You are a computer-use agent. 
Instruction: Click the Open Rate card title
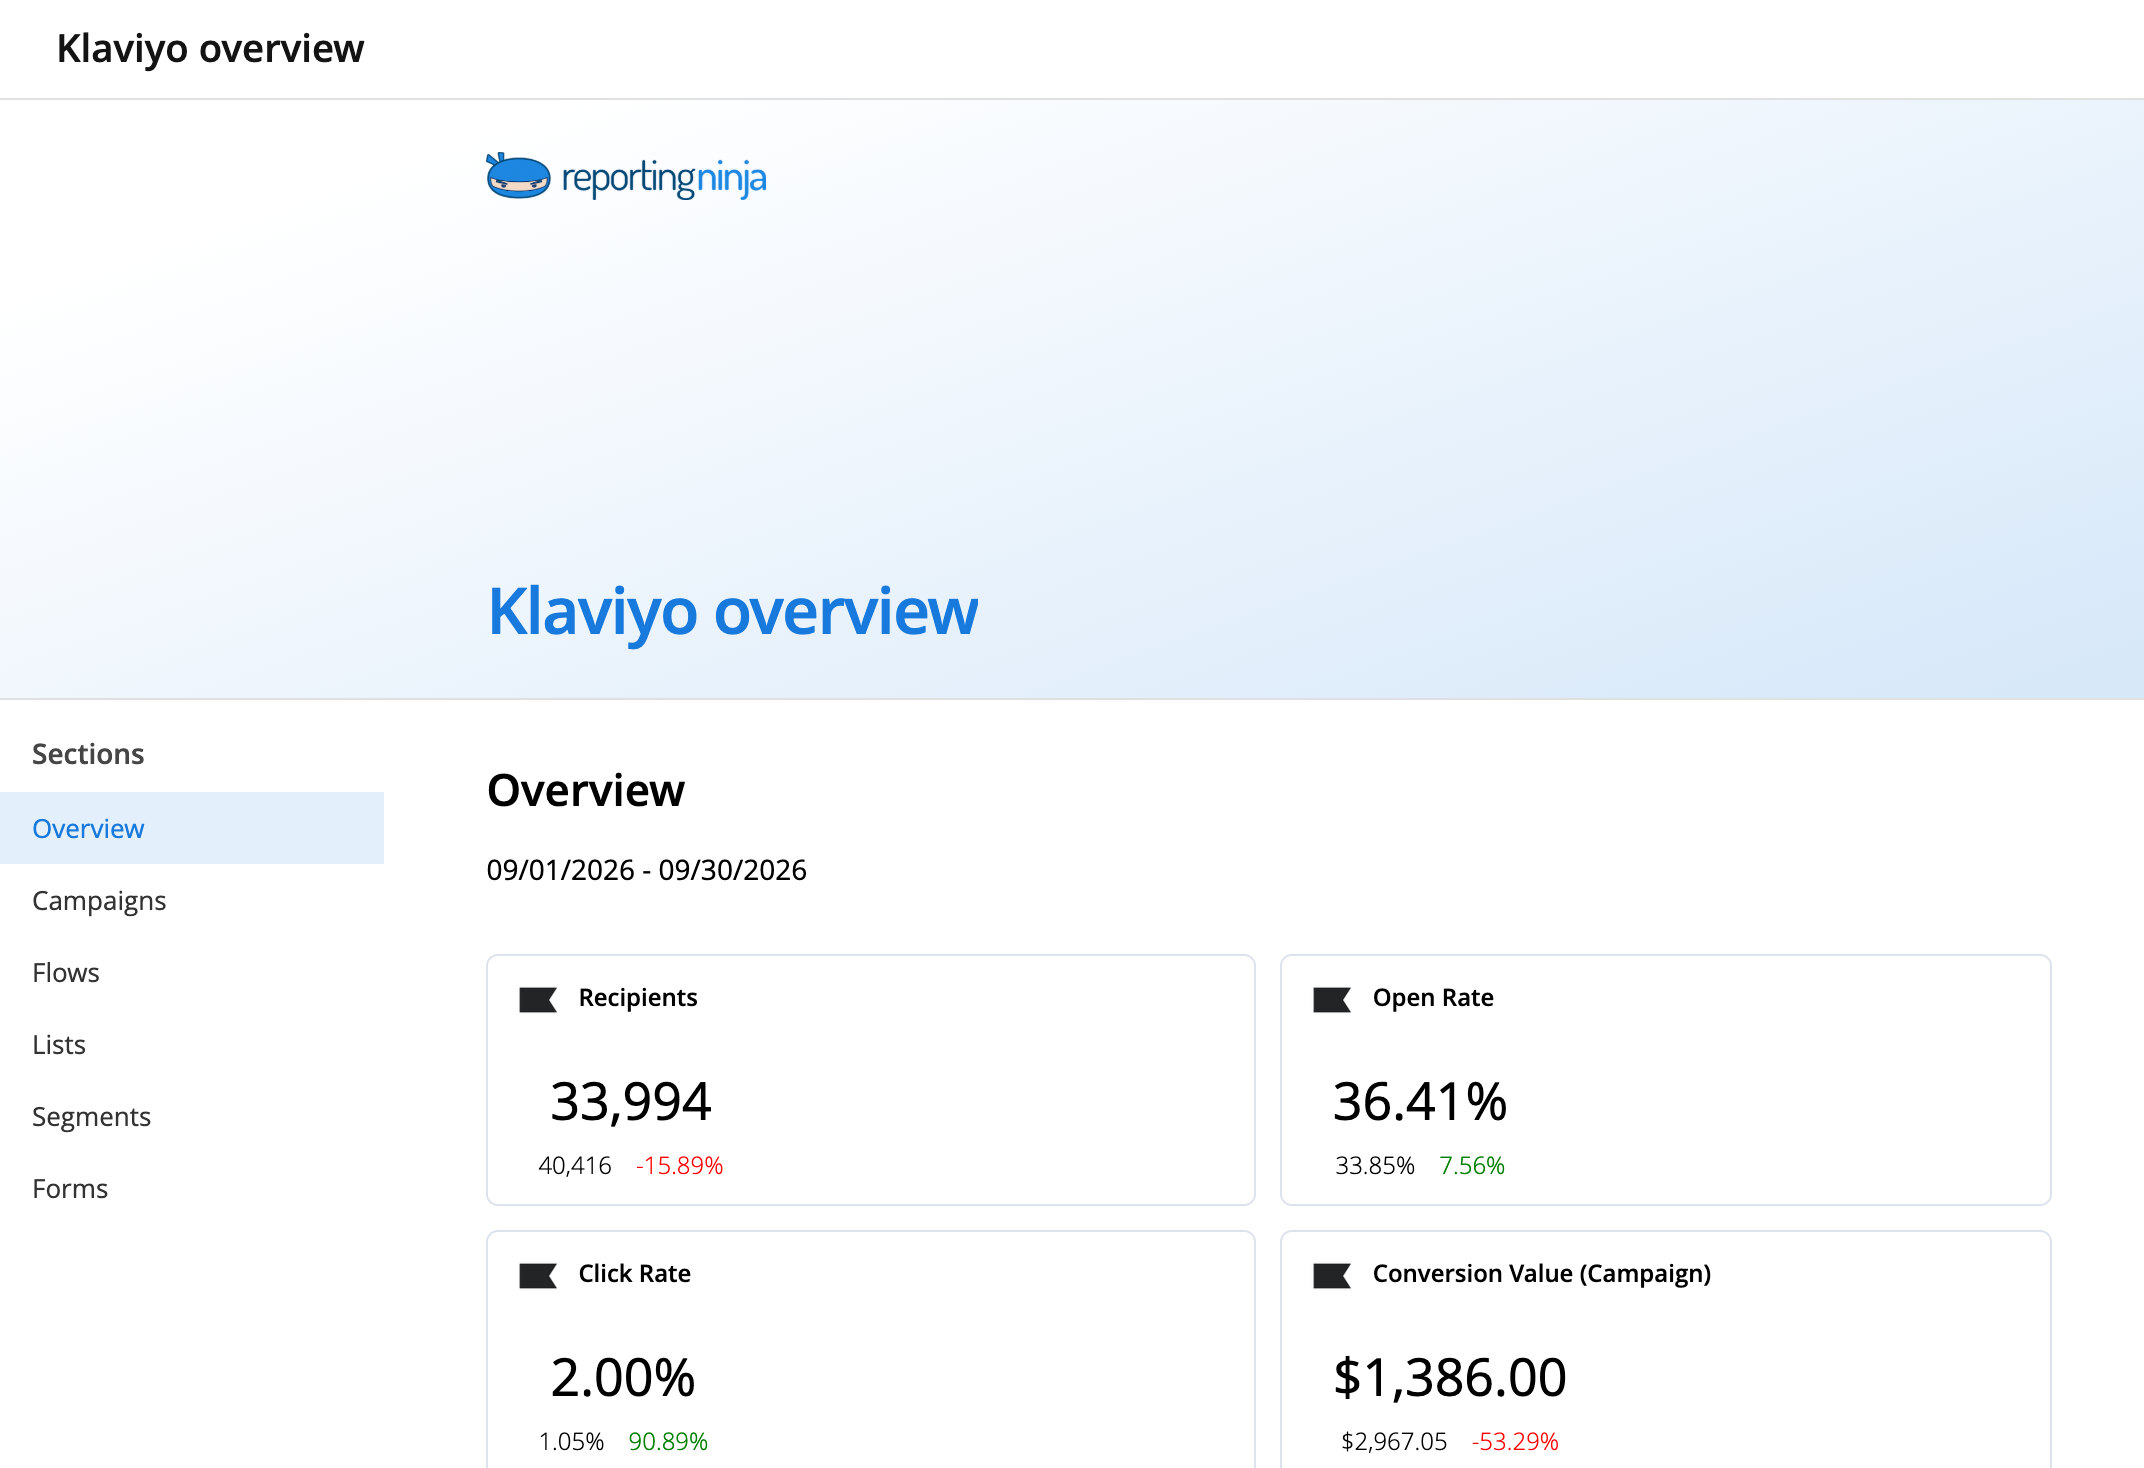tap(1433, 997)
